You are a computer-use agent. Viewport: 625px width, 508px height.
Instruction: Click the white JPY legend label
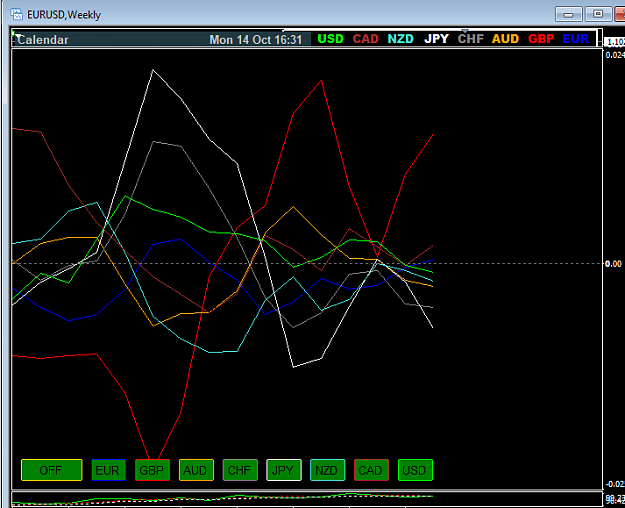[436, 39]
